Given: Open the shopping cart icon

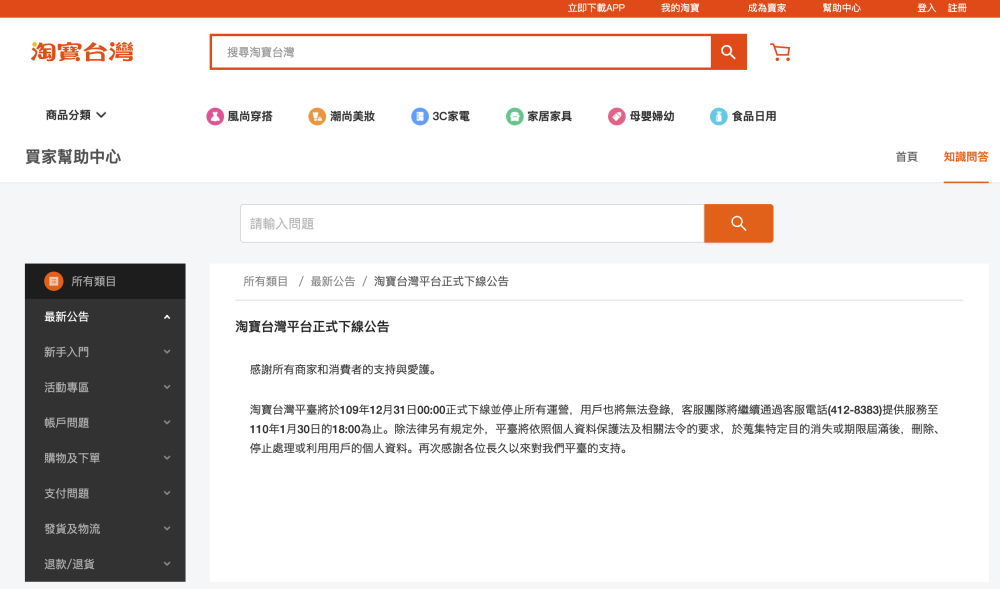Looking at the screenshot, I should pos(780,52).
